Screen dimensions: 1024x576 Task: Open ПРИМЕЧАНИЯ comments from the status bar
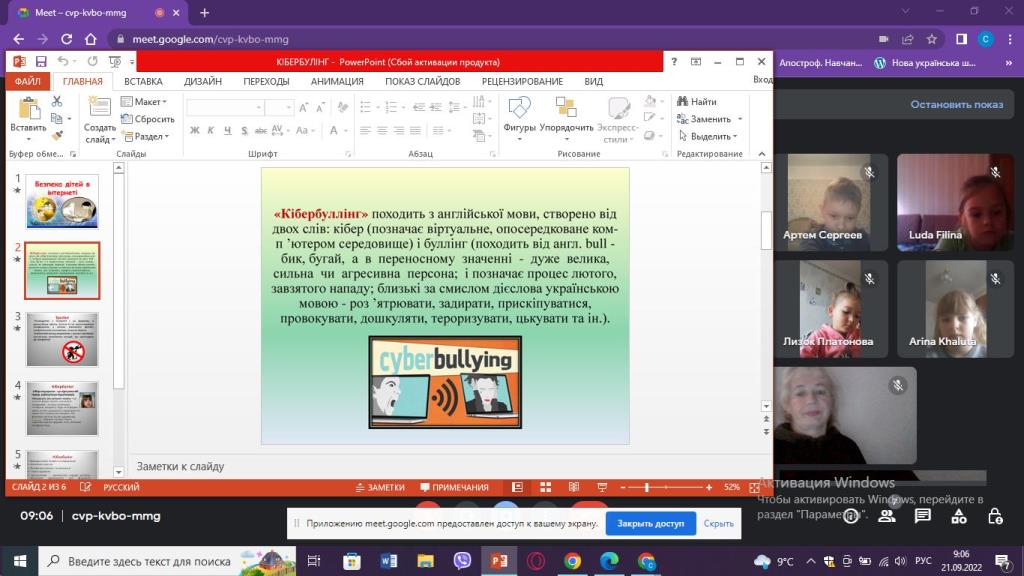(455, 487)
